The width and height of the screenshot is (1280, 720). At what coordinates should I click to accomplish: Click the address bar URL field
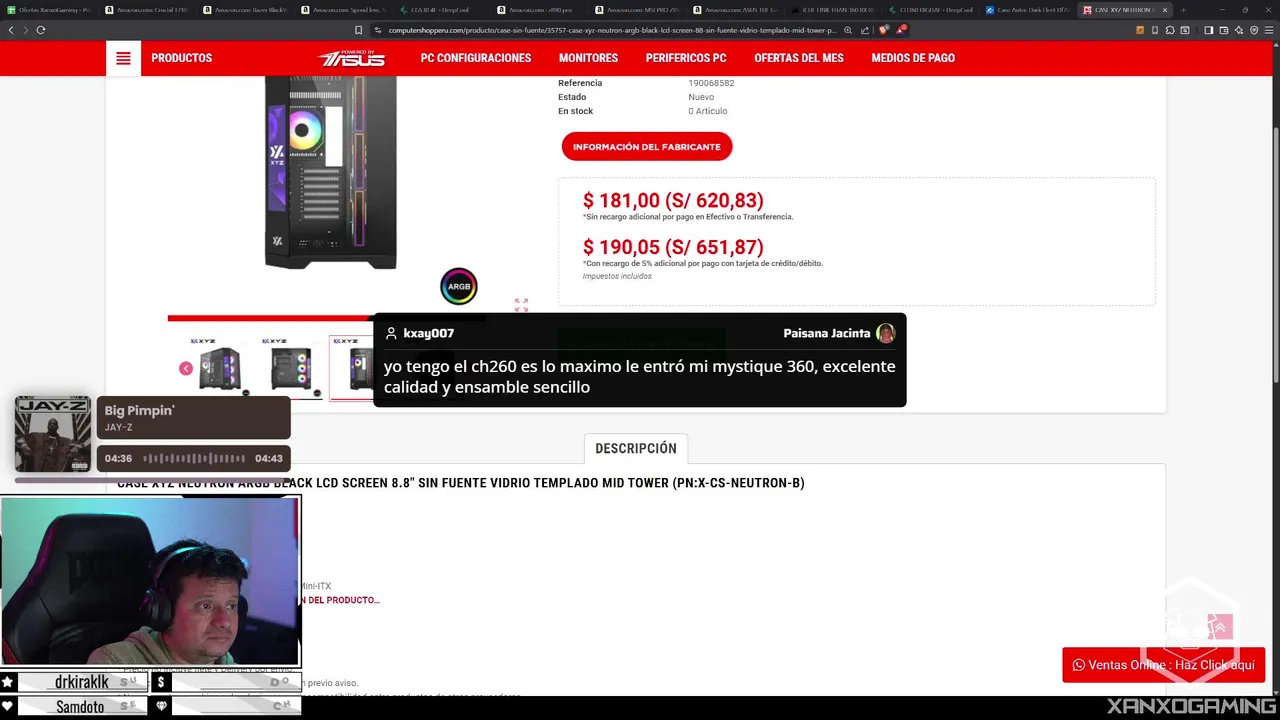point(610,30)
